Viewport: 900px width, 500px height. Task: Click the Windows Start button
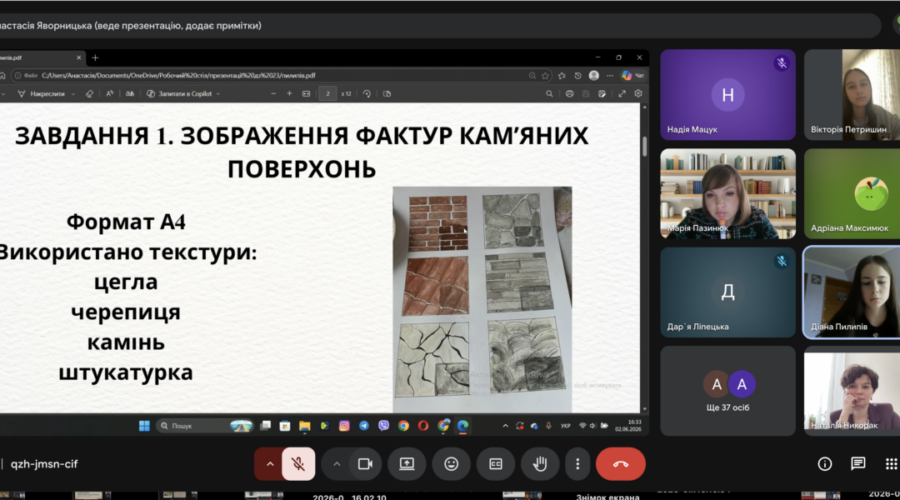(x=144, y=425)
